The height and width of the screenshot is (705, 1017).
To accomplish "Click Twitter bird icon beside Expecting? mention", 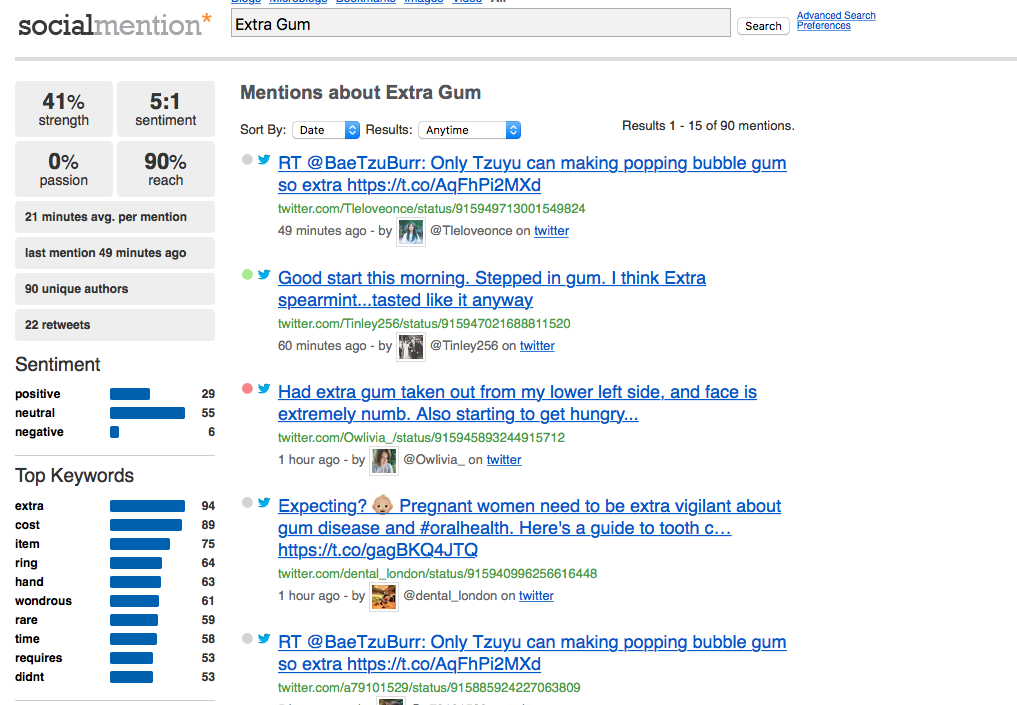I will click(x=264, y=502).
